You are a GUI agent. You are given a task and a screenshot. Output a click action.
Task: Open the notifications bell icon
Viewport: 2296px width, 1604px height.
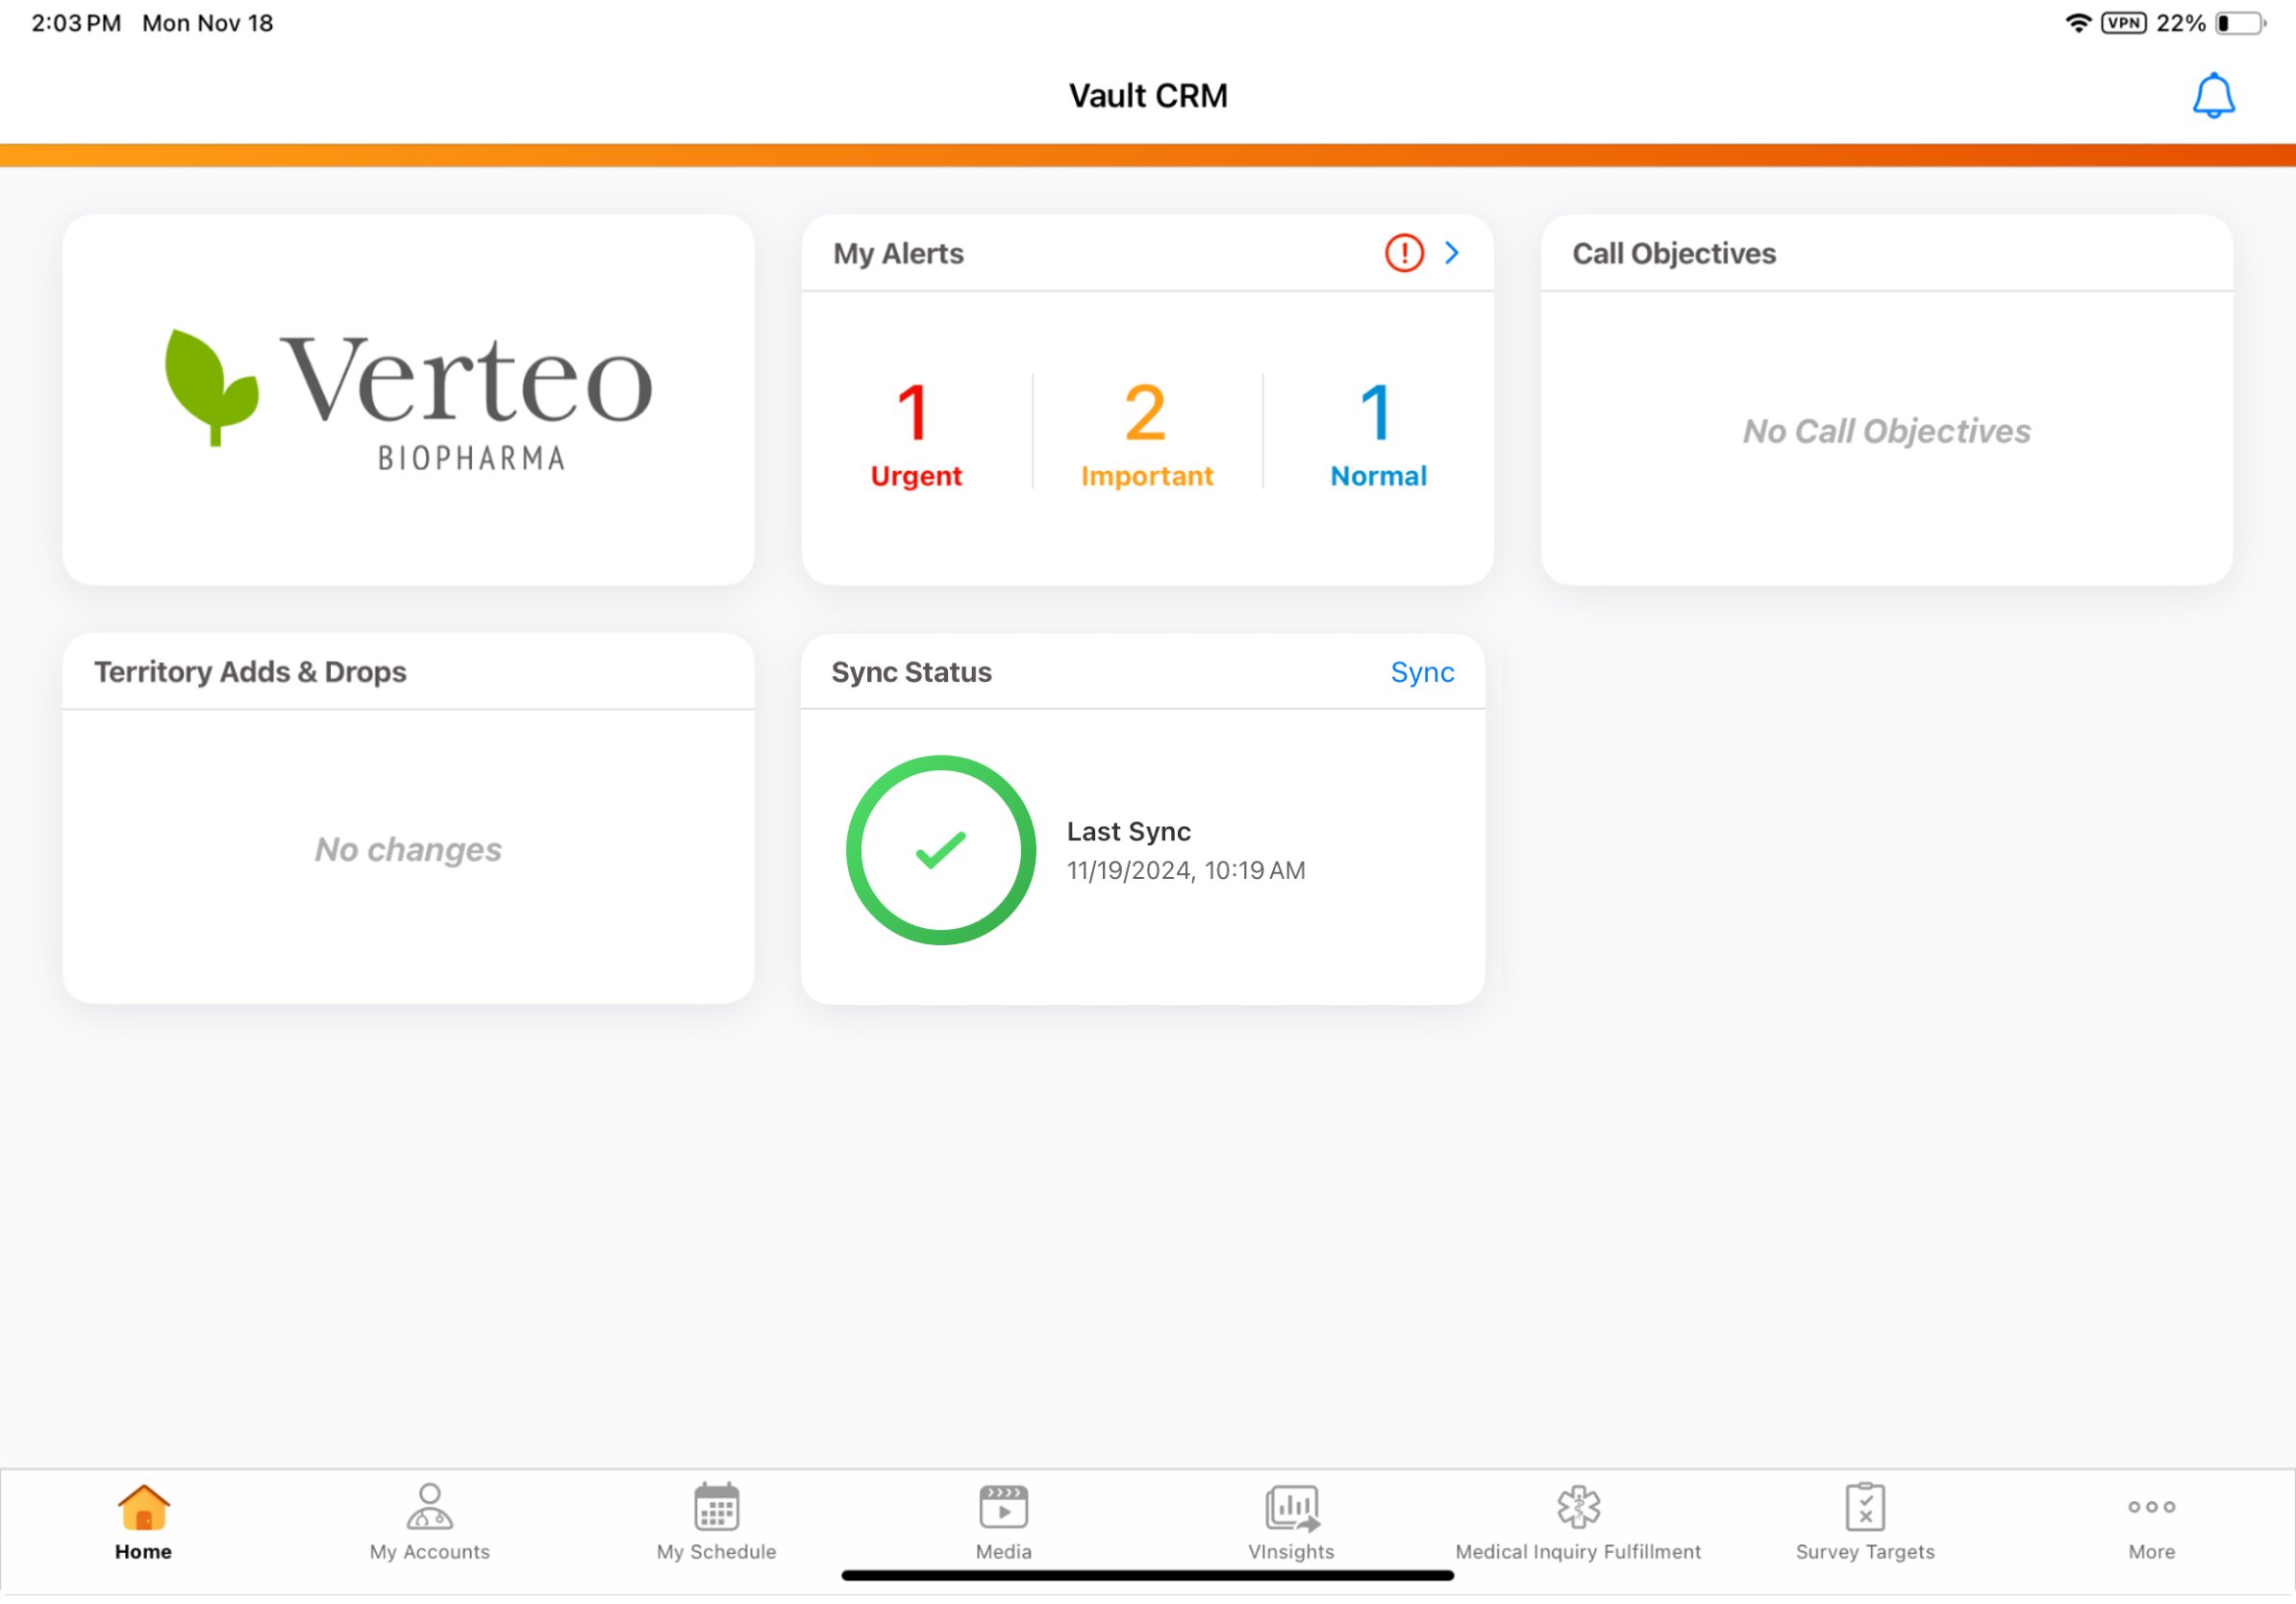(2212, 96)
